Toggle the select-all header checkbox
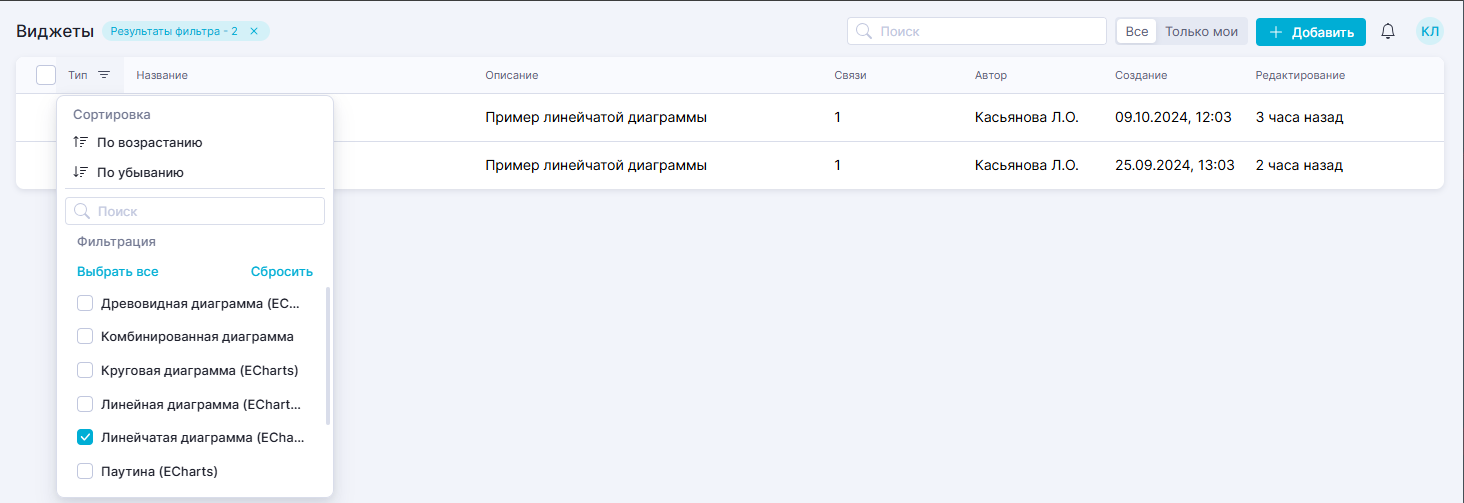 (46, 75)
